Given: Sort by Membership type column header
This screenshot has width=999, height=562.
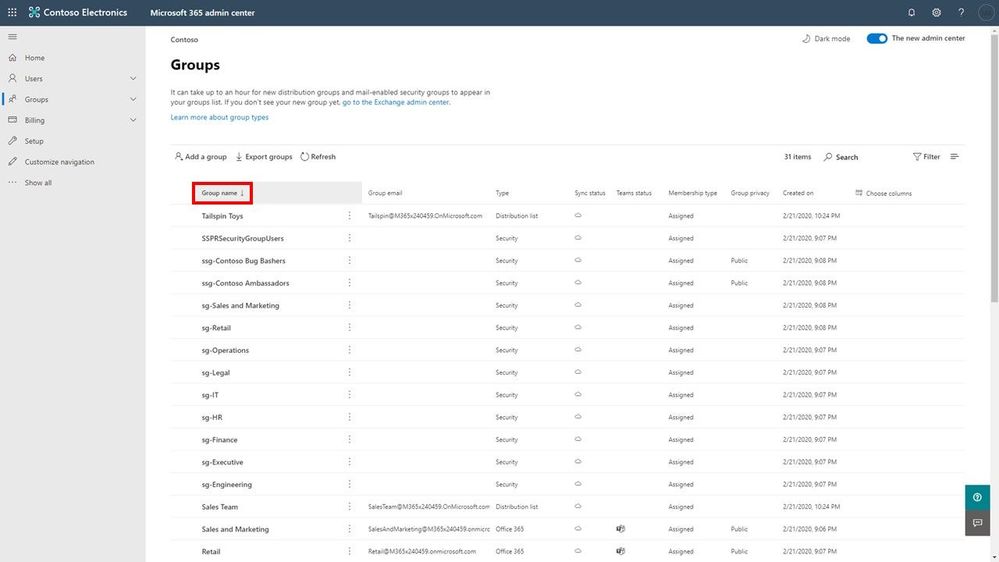Looking at the screenshot, I should click(x=693, y=193).
